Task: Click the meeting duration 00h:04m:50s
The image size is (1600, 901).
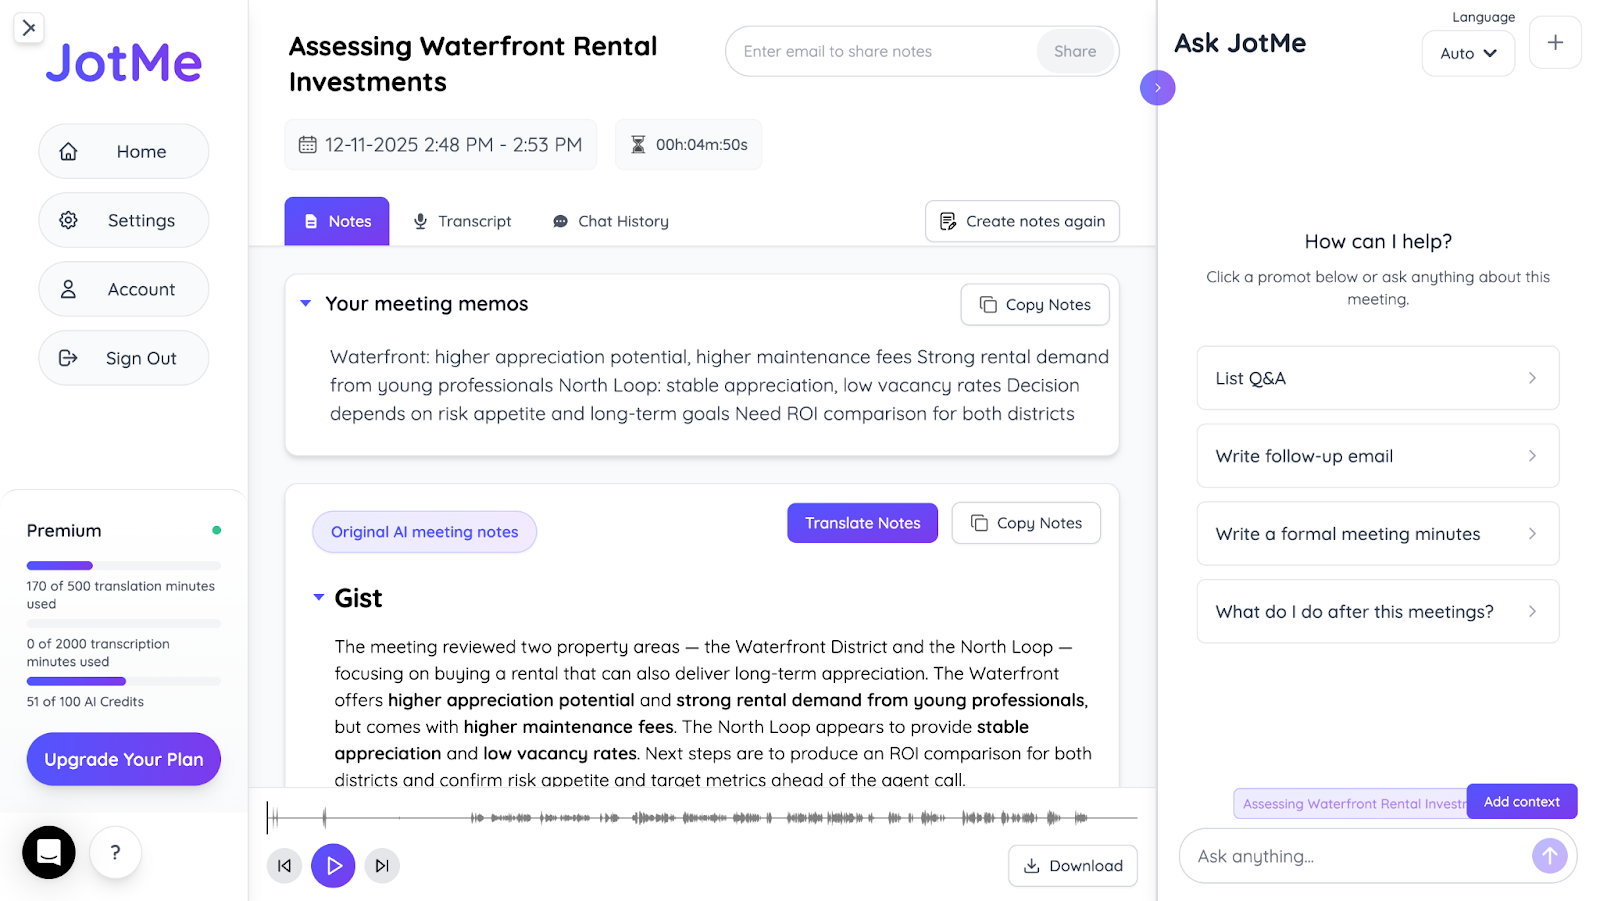Action: [688, 144]
